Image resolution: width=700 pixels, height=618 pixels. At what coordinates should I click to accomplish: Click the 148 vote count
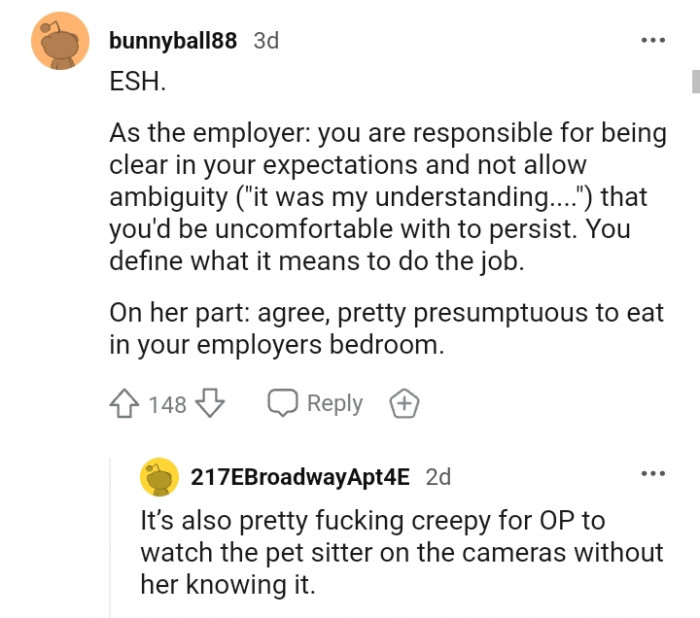coord(167,404)
